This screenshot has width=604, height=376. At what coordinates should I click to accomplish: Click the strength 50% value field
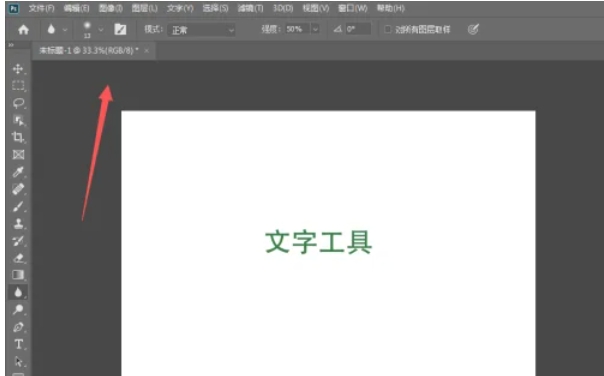coord(297,29)
